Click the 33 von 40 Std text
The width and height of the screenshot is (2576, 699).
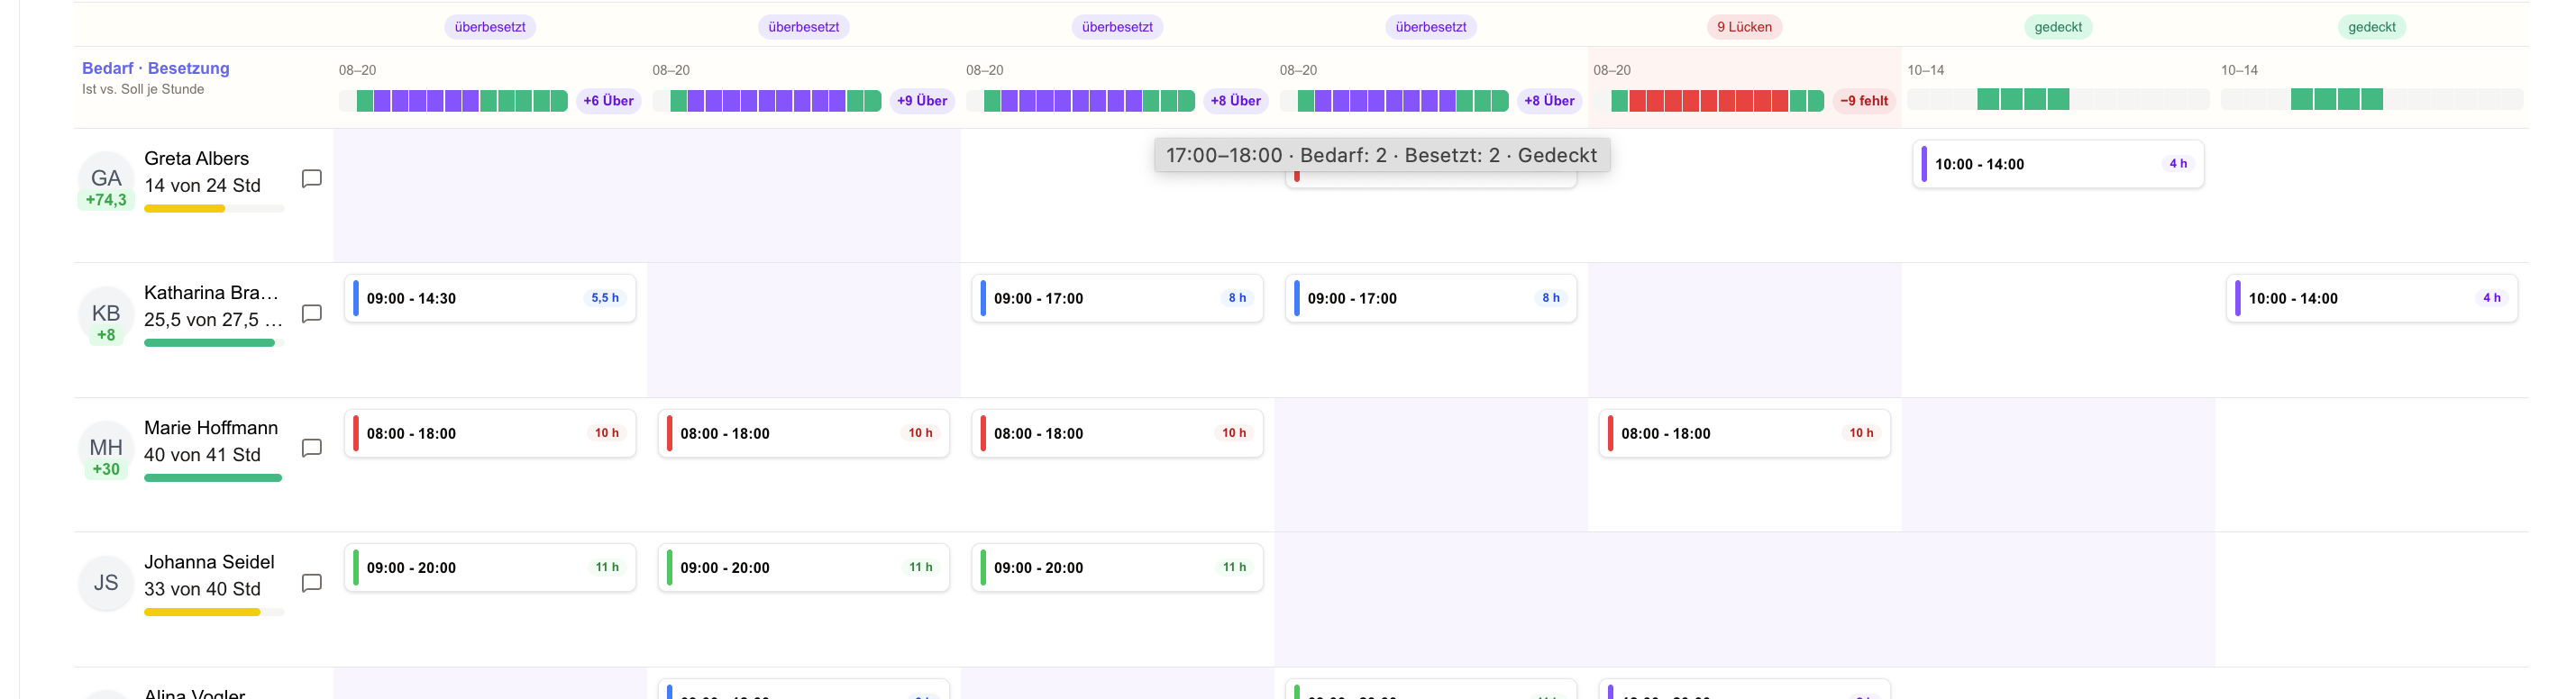[x=202, y=589]
